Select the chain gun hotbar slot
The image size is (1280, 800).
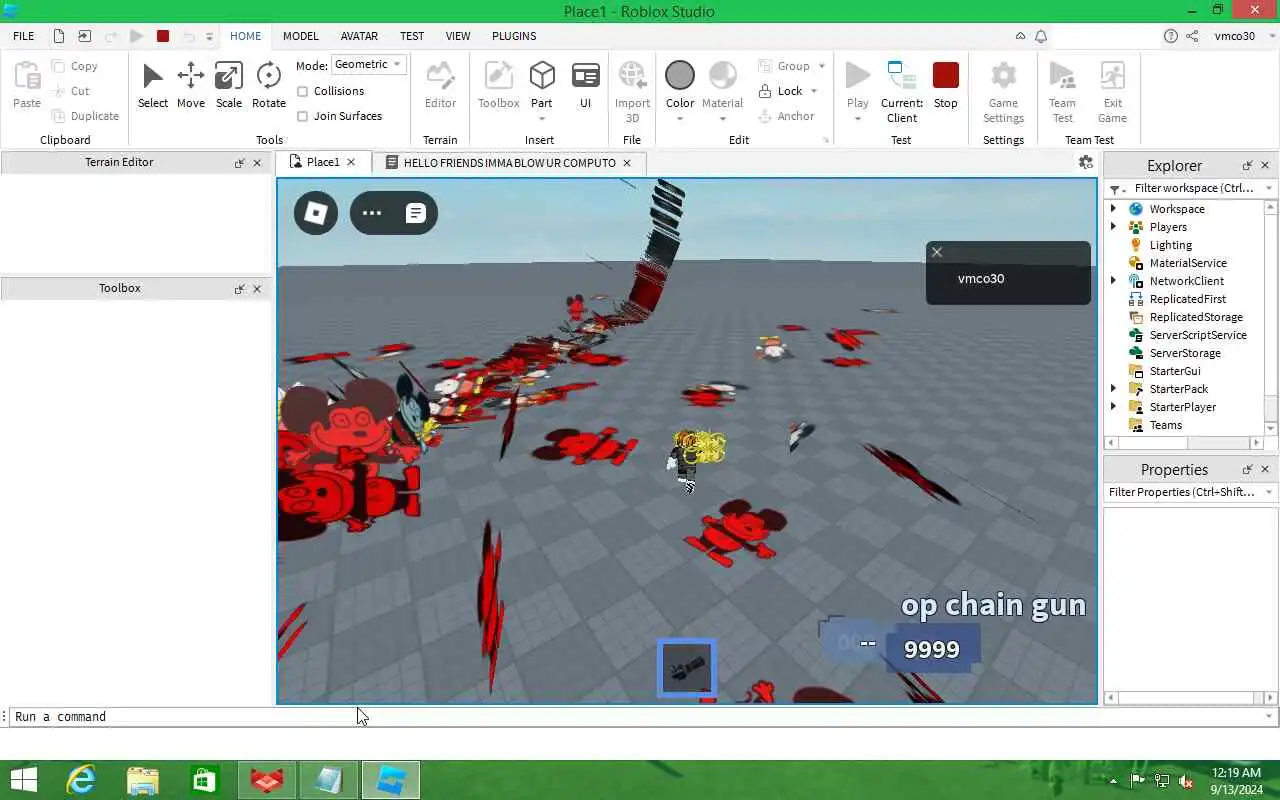click(687, 668)
